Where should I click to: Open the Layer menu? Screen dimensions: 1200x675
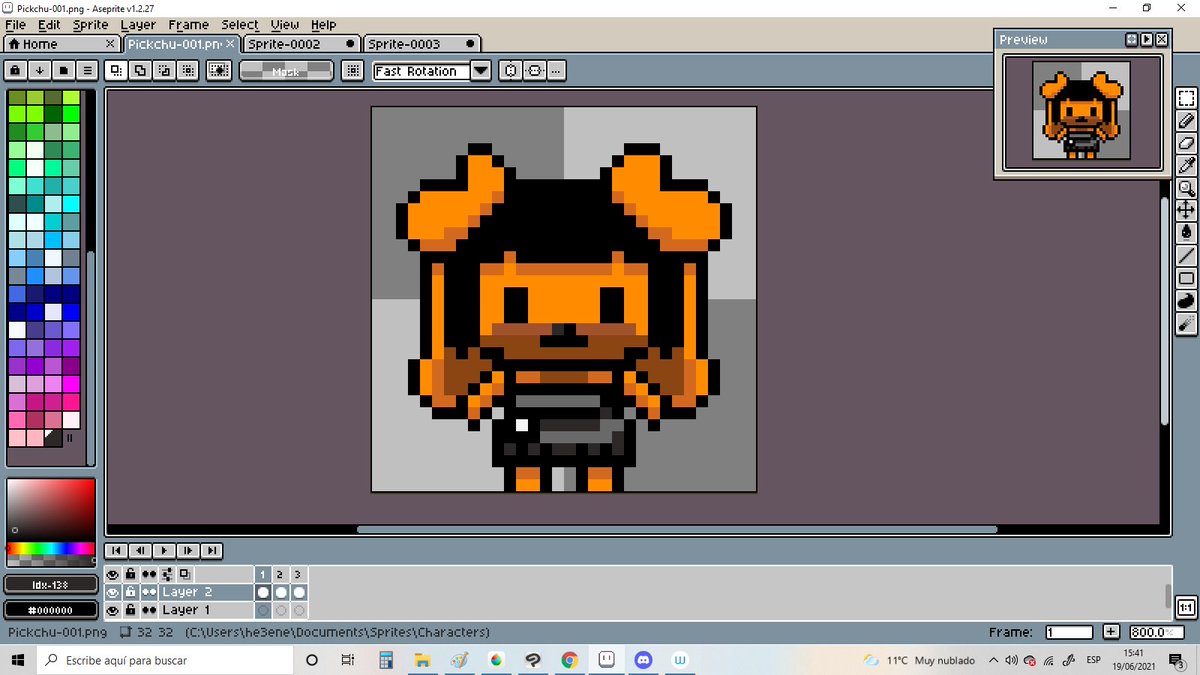point(138,25)
